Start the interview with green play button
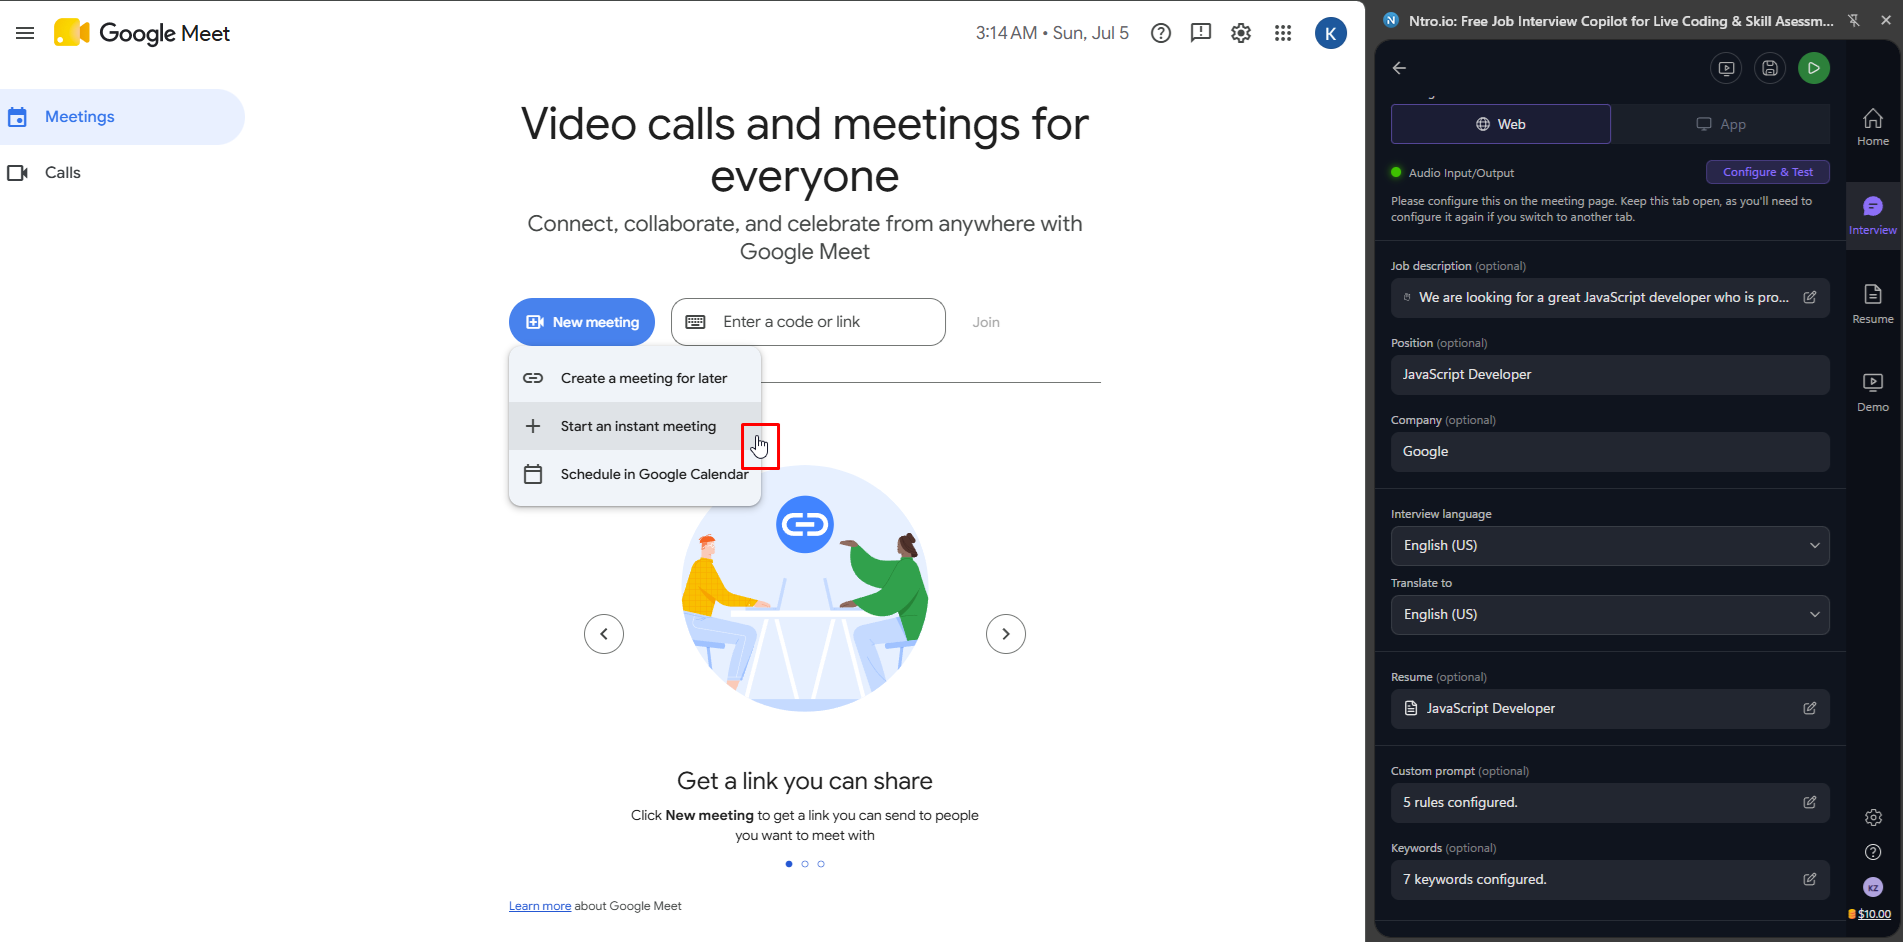 point(1814,68)
